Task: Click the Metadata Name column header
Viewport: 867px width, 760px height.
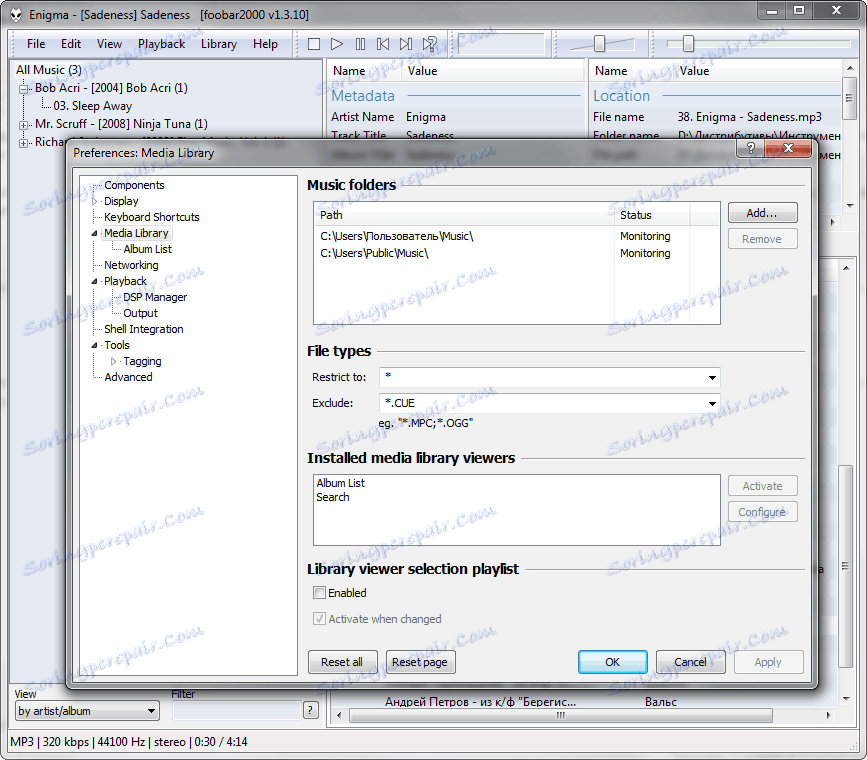Action: coord(365,71)
